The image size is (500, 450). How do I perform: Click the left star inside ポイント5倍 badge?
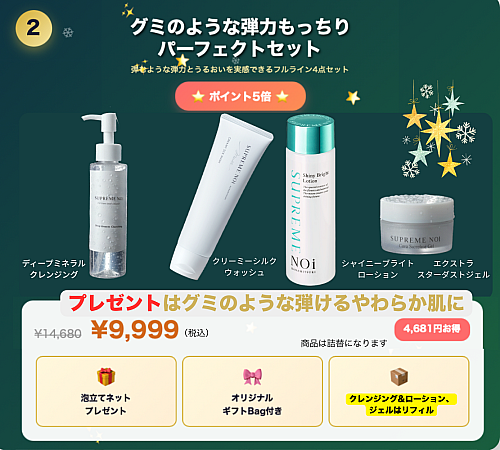click(198, 97)
